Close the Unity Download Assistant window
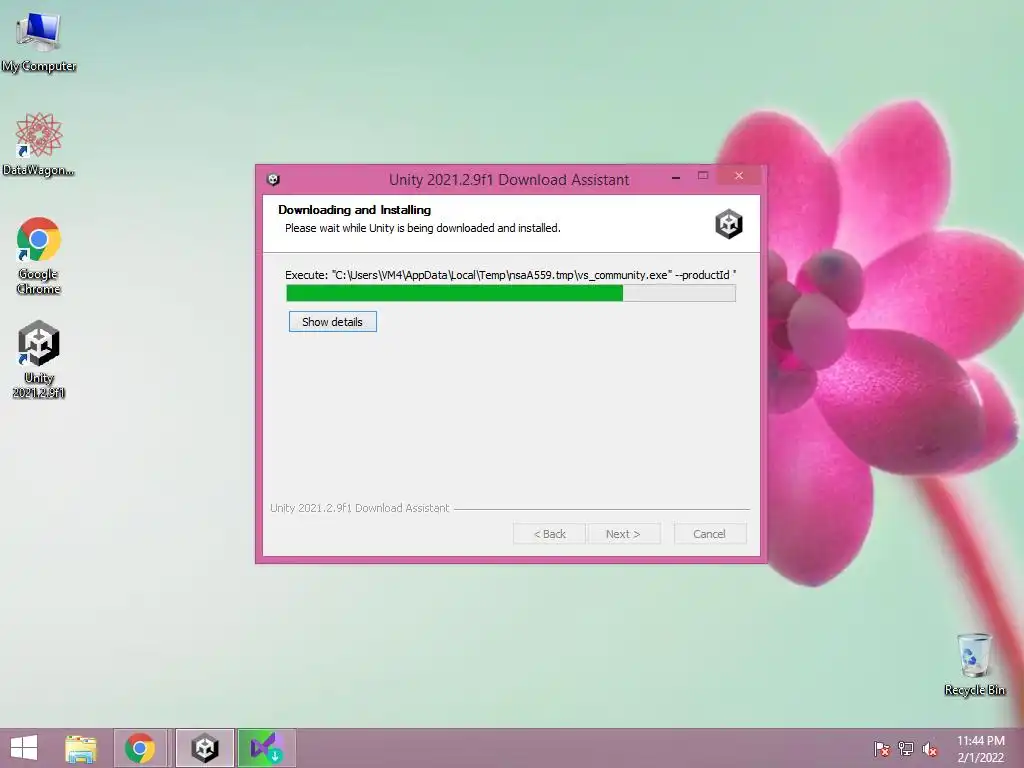The height and width of the screenshot is (768, 1024). (x=739, y=176)
